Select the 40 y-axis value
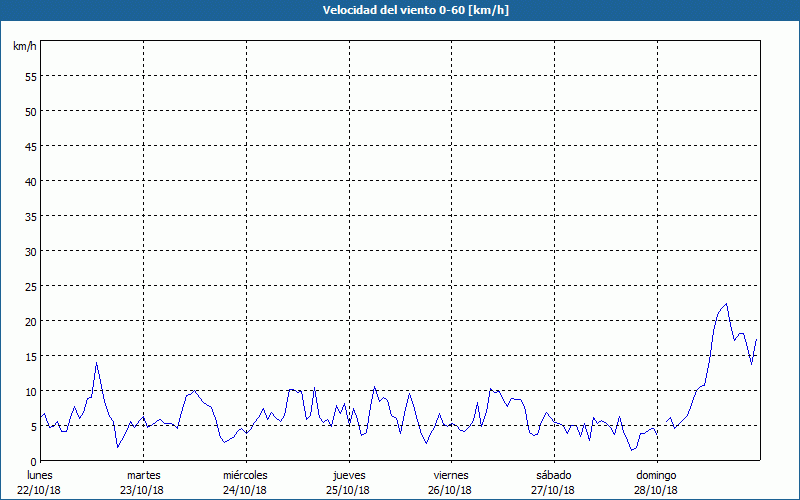 tap(31, 182)
